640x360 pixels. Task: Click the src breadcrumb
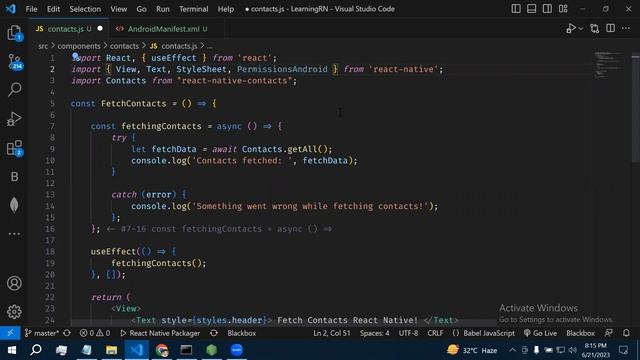pos(43,46)
